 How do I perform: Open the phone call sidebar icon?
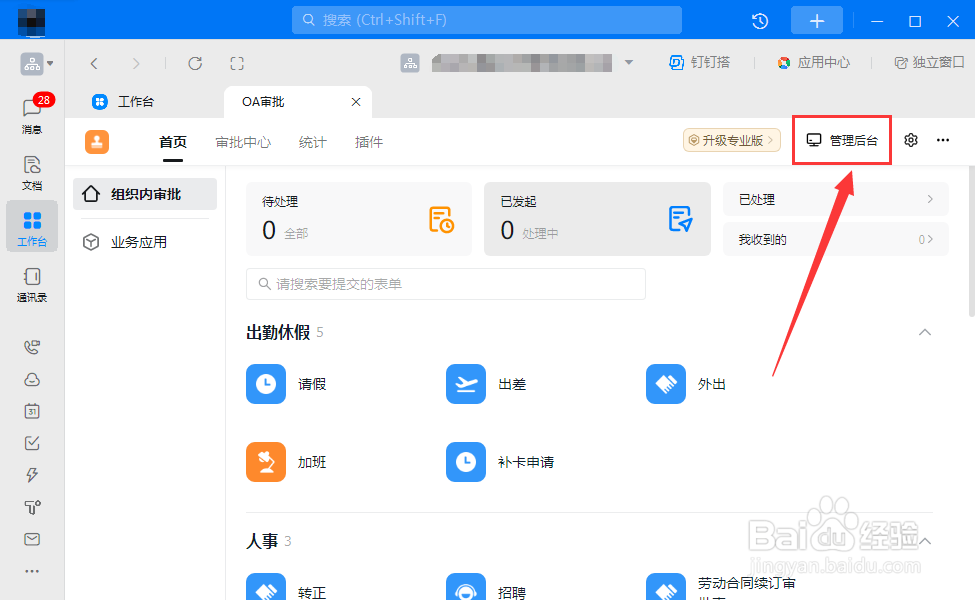click(x=32, y=347)
